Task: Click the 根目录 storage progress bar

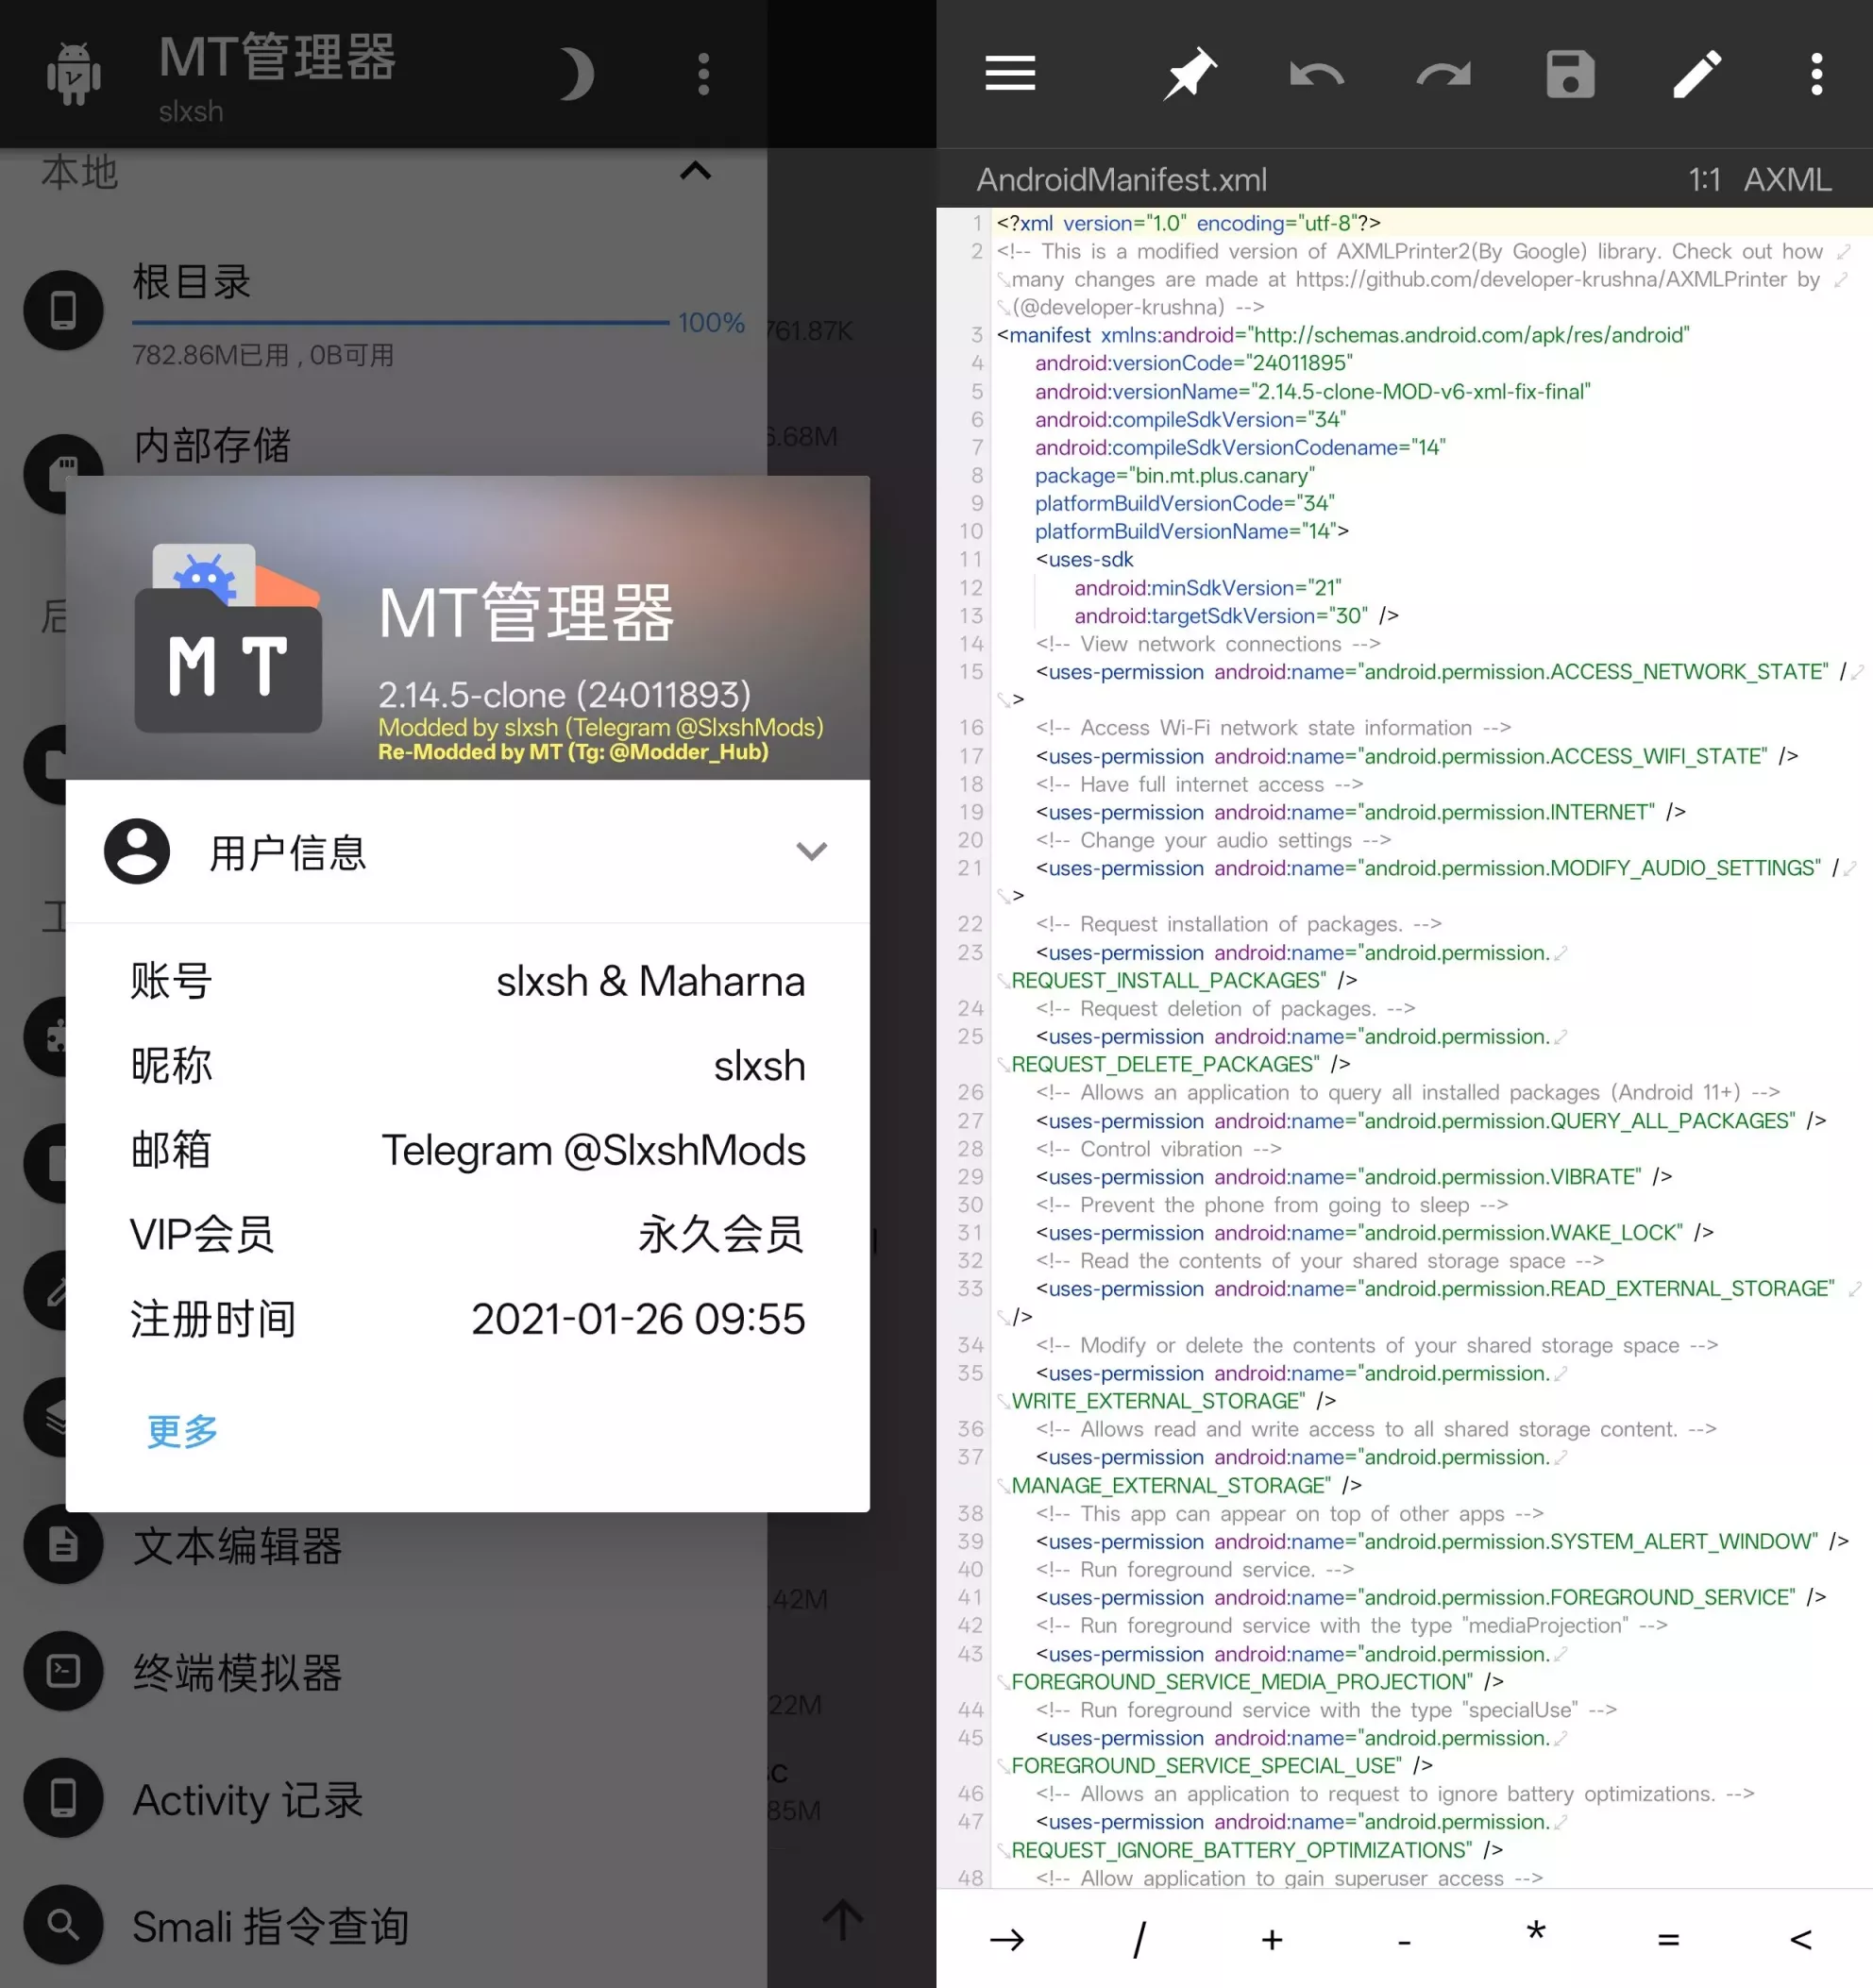Action: [x=400, y=323]
